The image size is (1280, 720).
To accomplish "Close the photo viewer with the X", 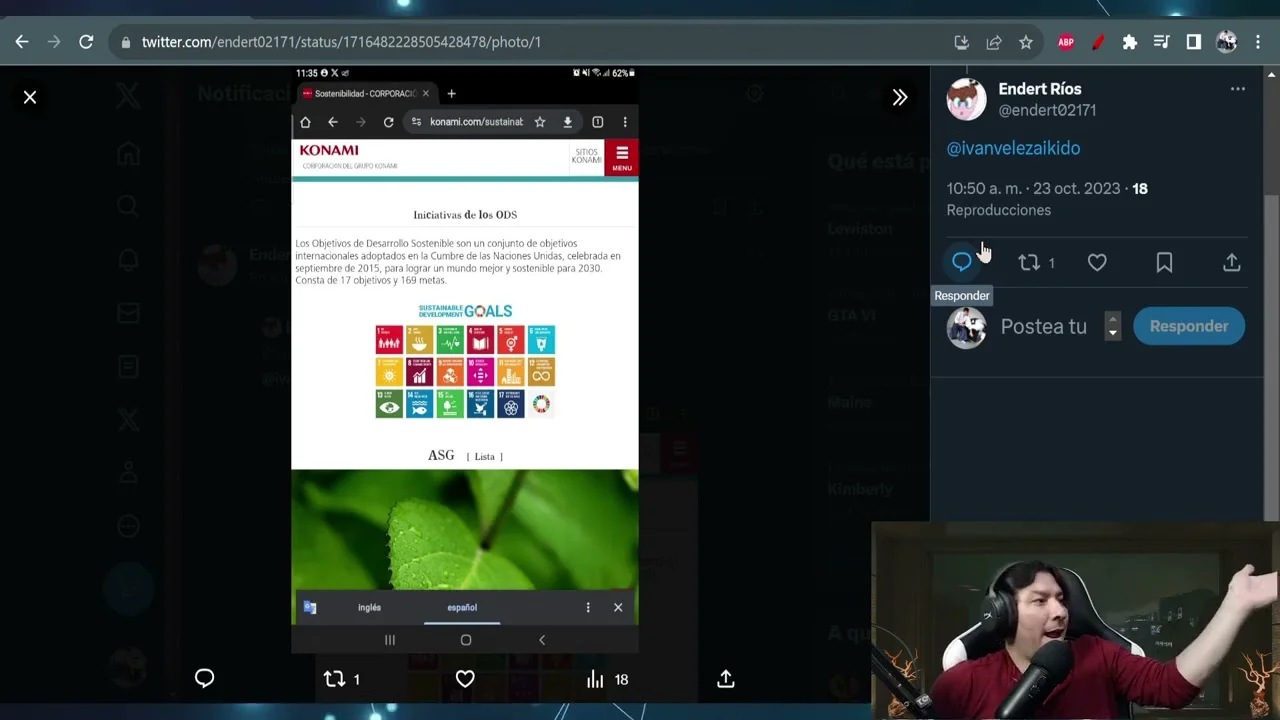I will tap(30, 97).
